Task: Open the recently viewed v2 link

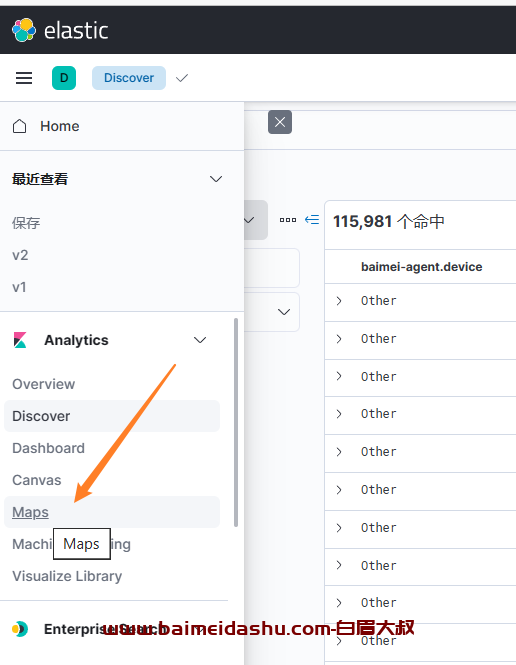Action: pos(20,255)
